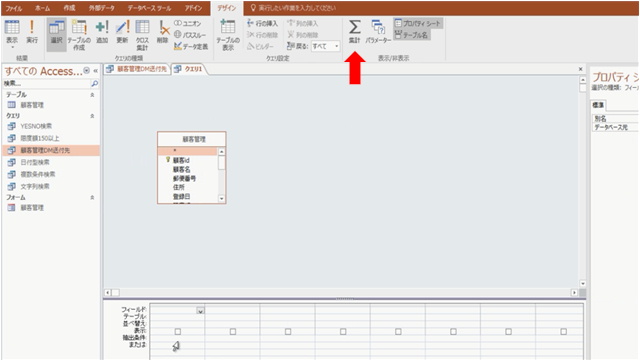Close the クエリ1 query document

(x=580, y=69)
